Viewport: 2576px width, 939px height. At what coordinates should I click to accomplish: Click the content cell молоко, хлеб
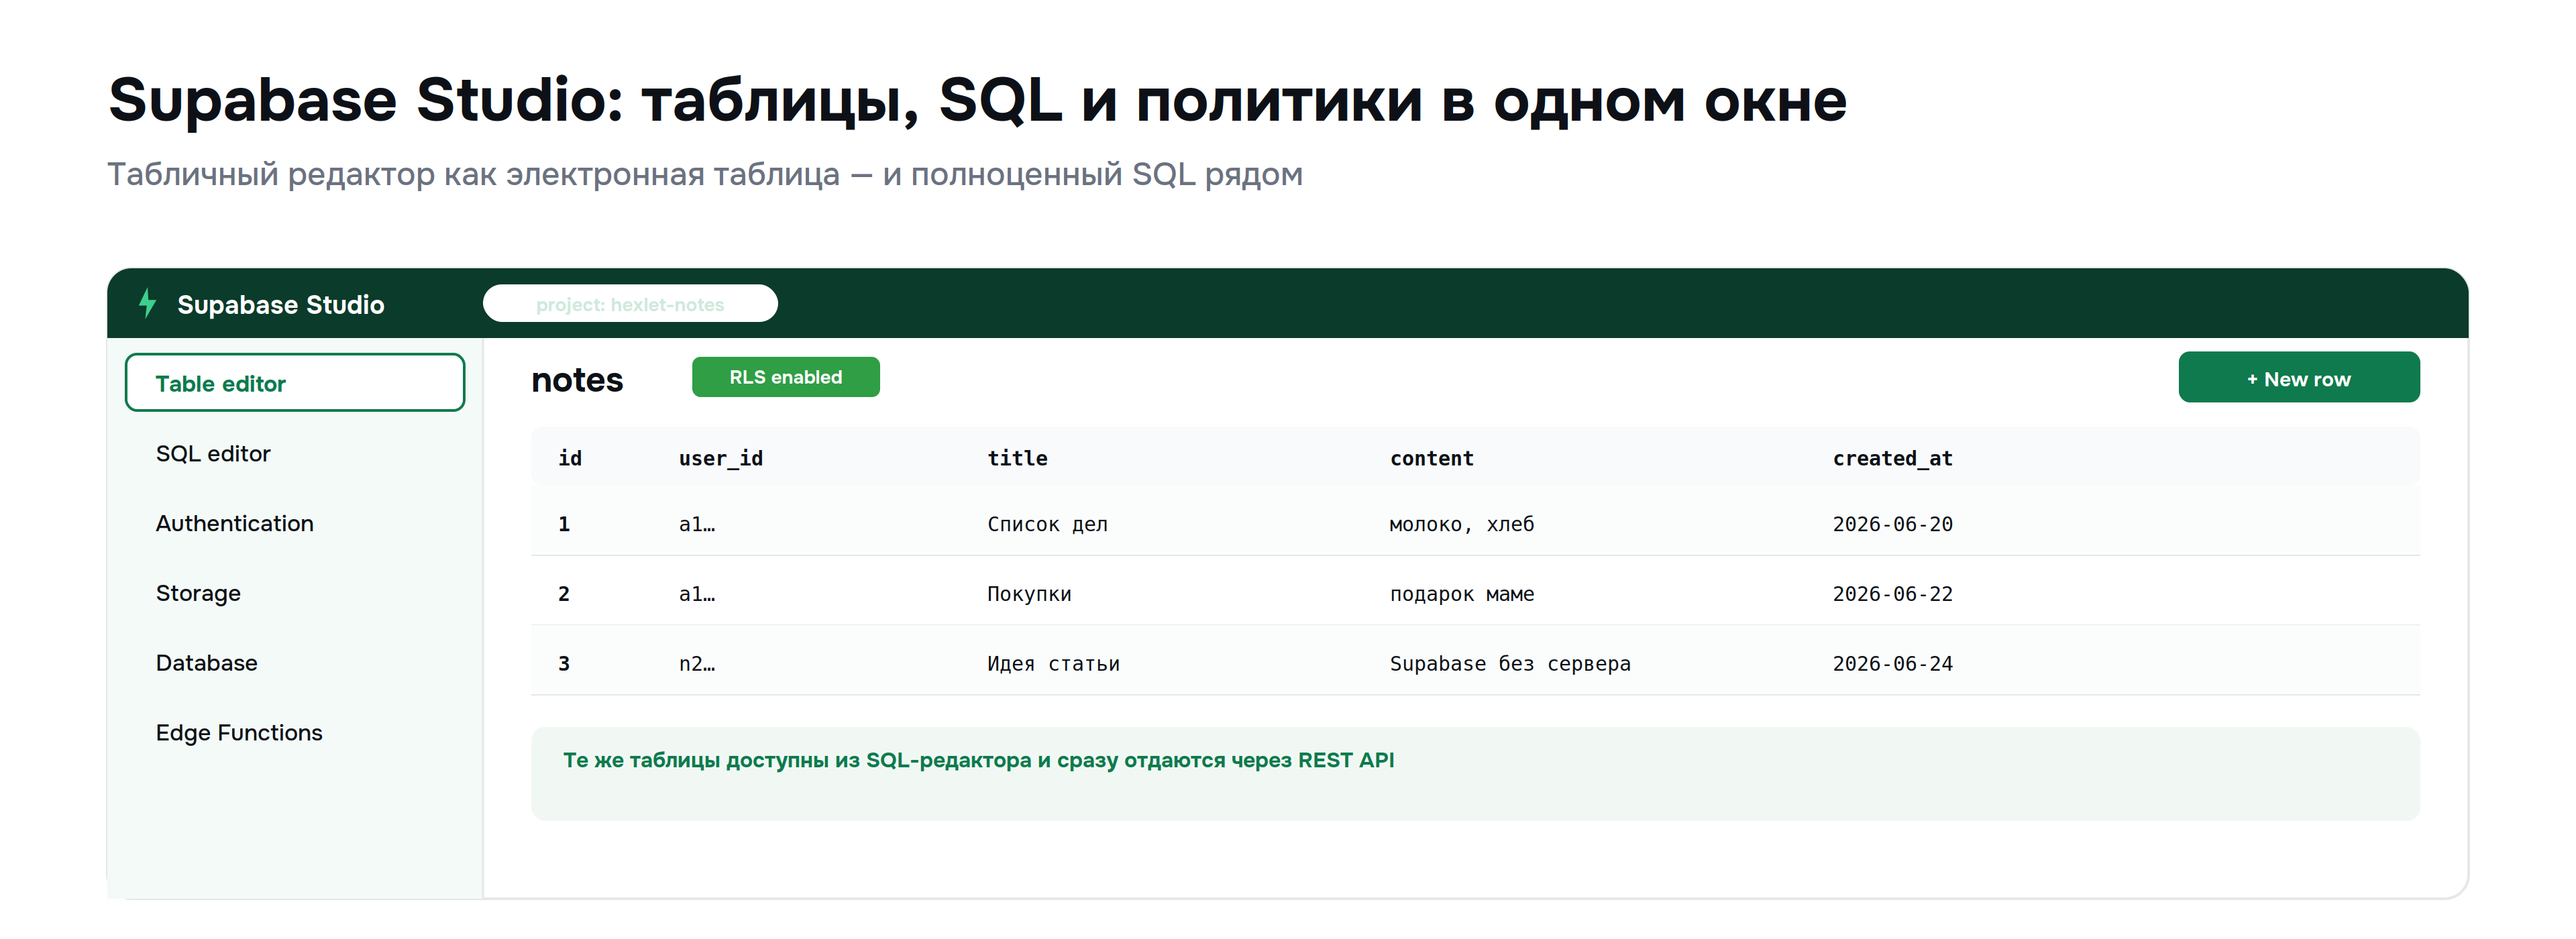pyautogui.click(x=1461, y=524)
